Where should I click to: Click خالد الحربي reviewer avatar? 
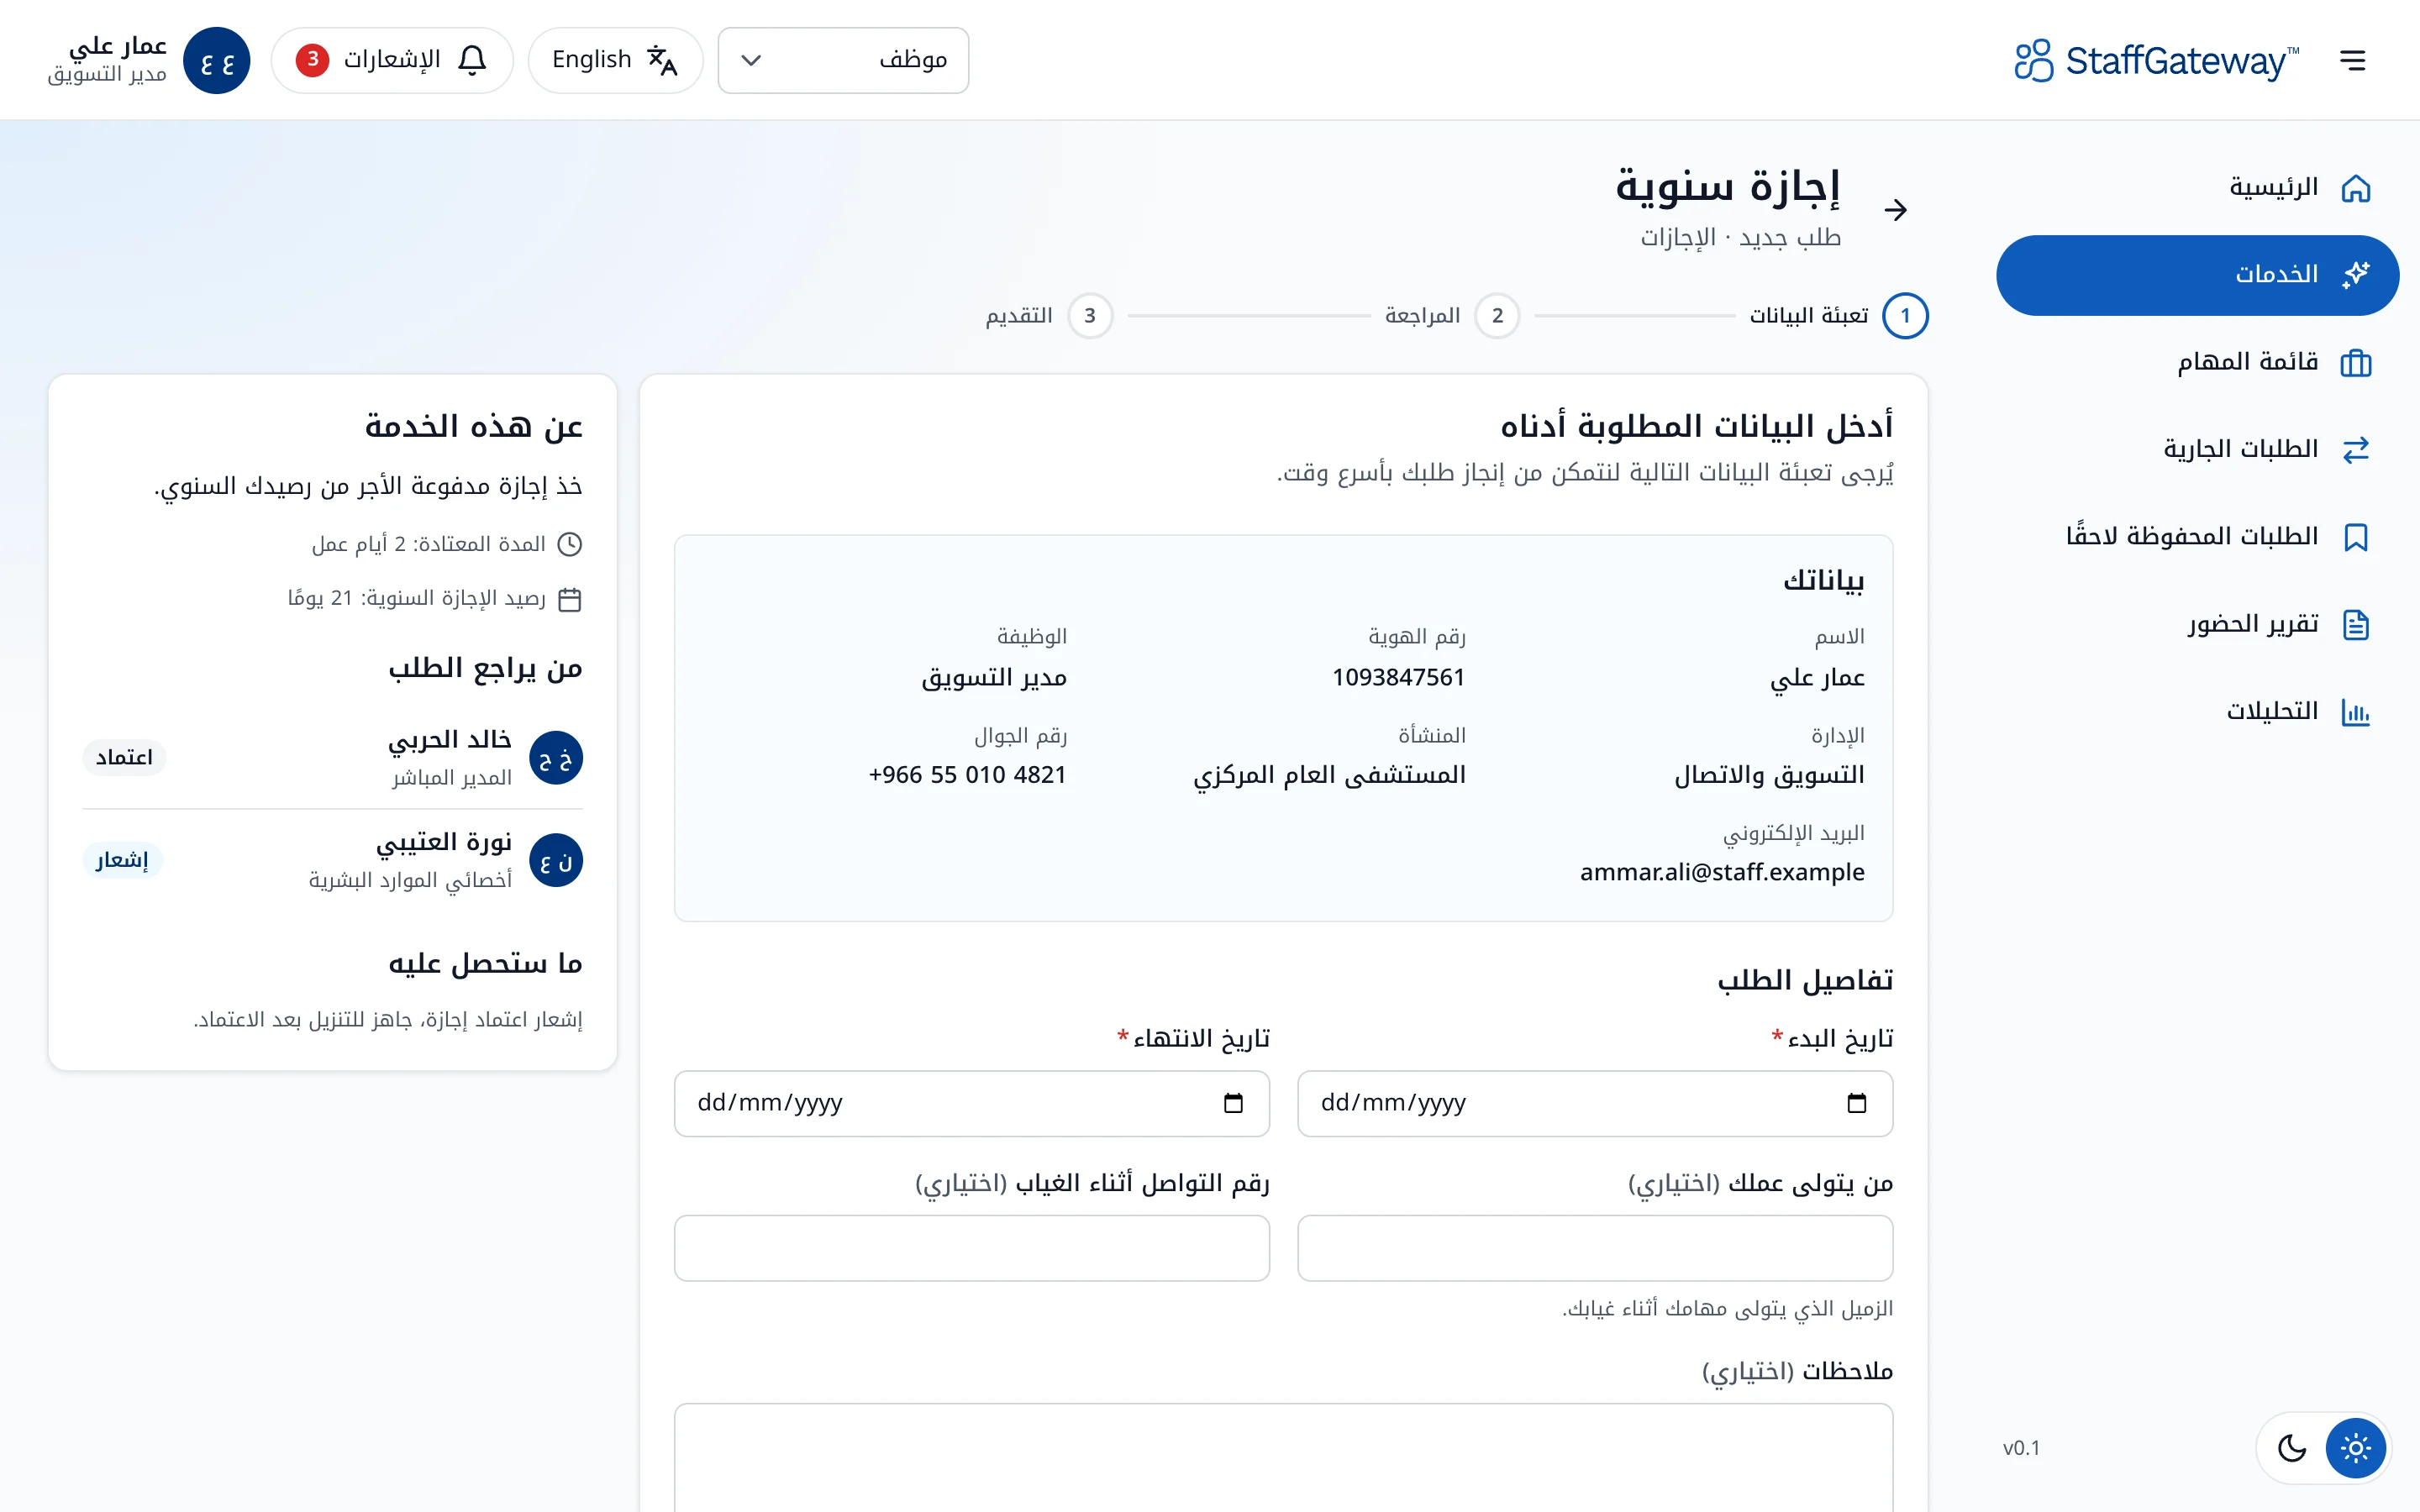tap(556, 758)
